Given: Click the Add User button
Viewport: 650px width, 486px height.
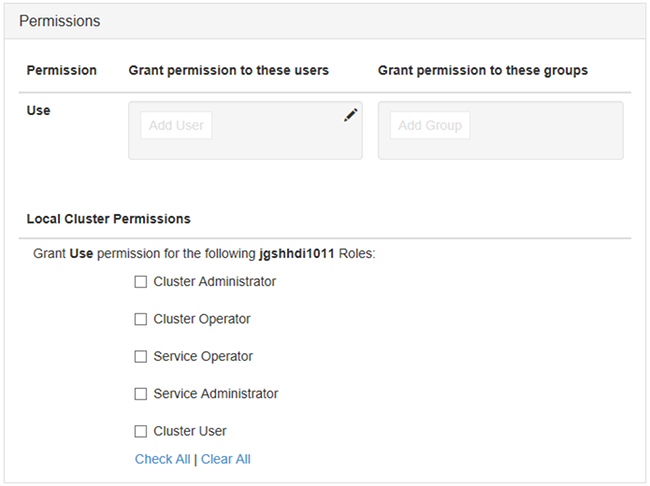Looking at the screenshot, I should coord(176,126).
